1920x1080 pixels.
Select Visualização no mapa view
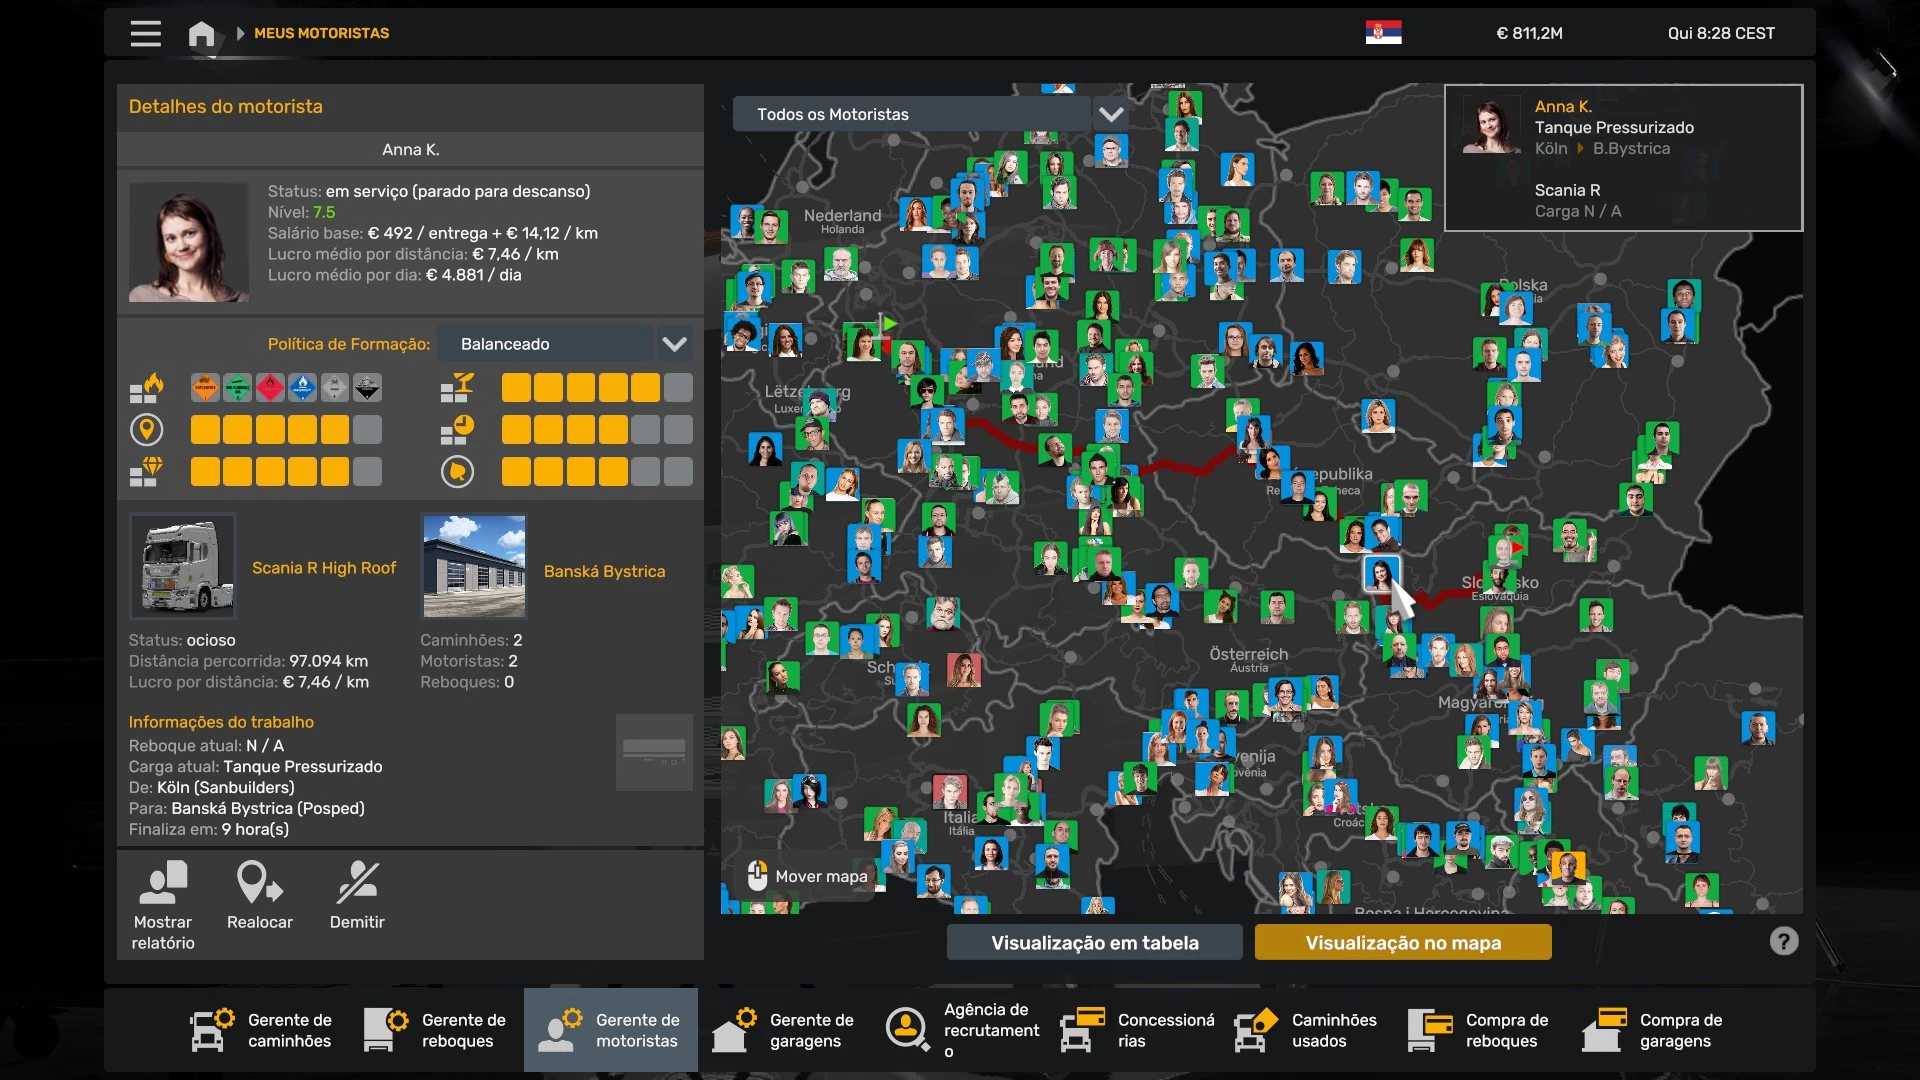coord(1402,942)
